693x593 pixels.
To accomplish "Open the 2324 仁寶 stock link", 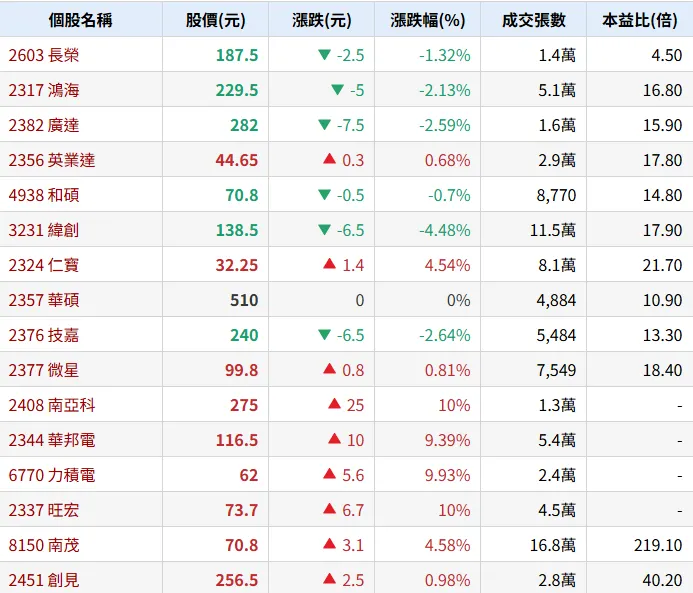I will (x=44, y=265).
